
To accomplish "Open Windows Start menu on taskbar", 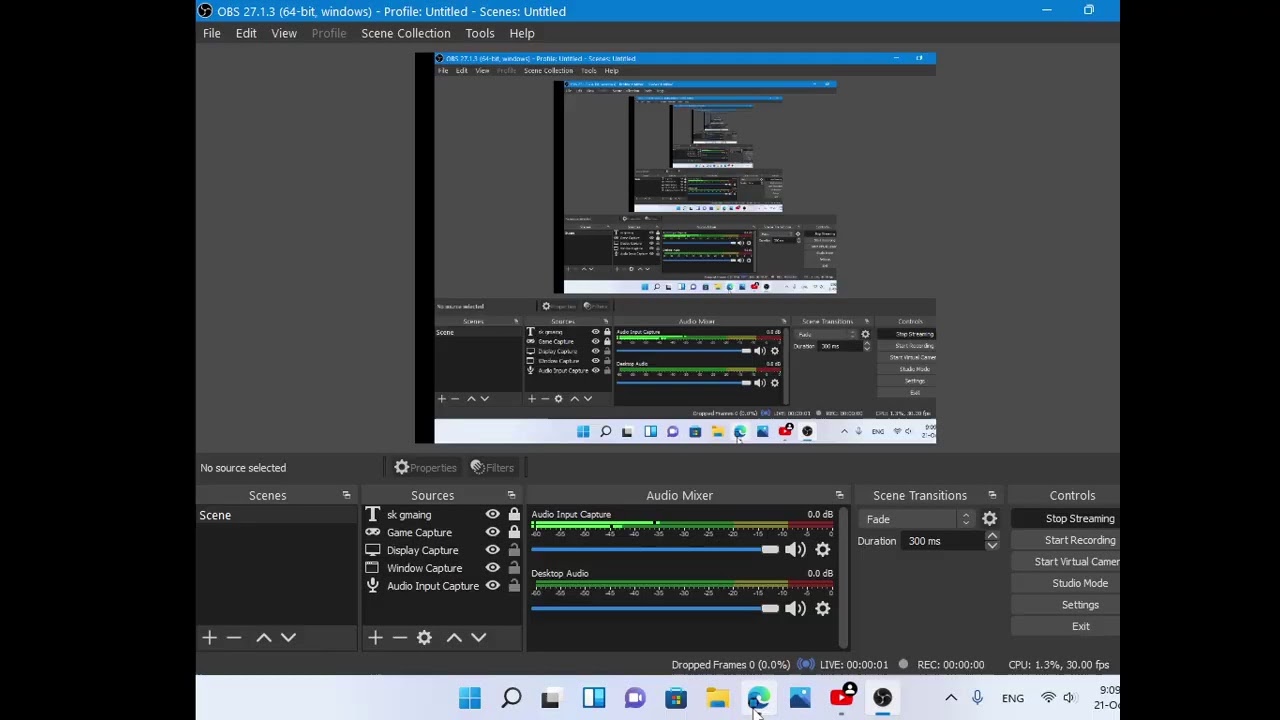I will (x=469, y=697).
